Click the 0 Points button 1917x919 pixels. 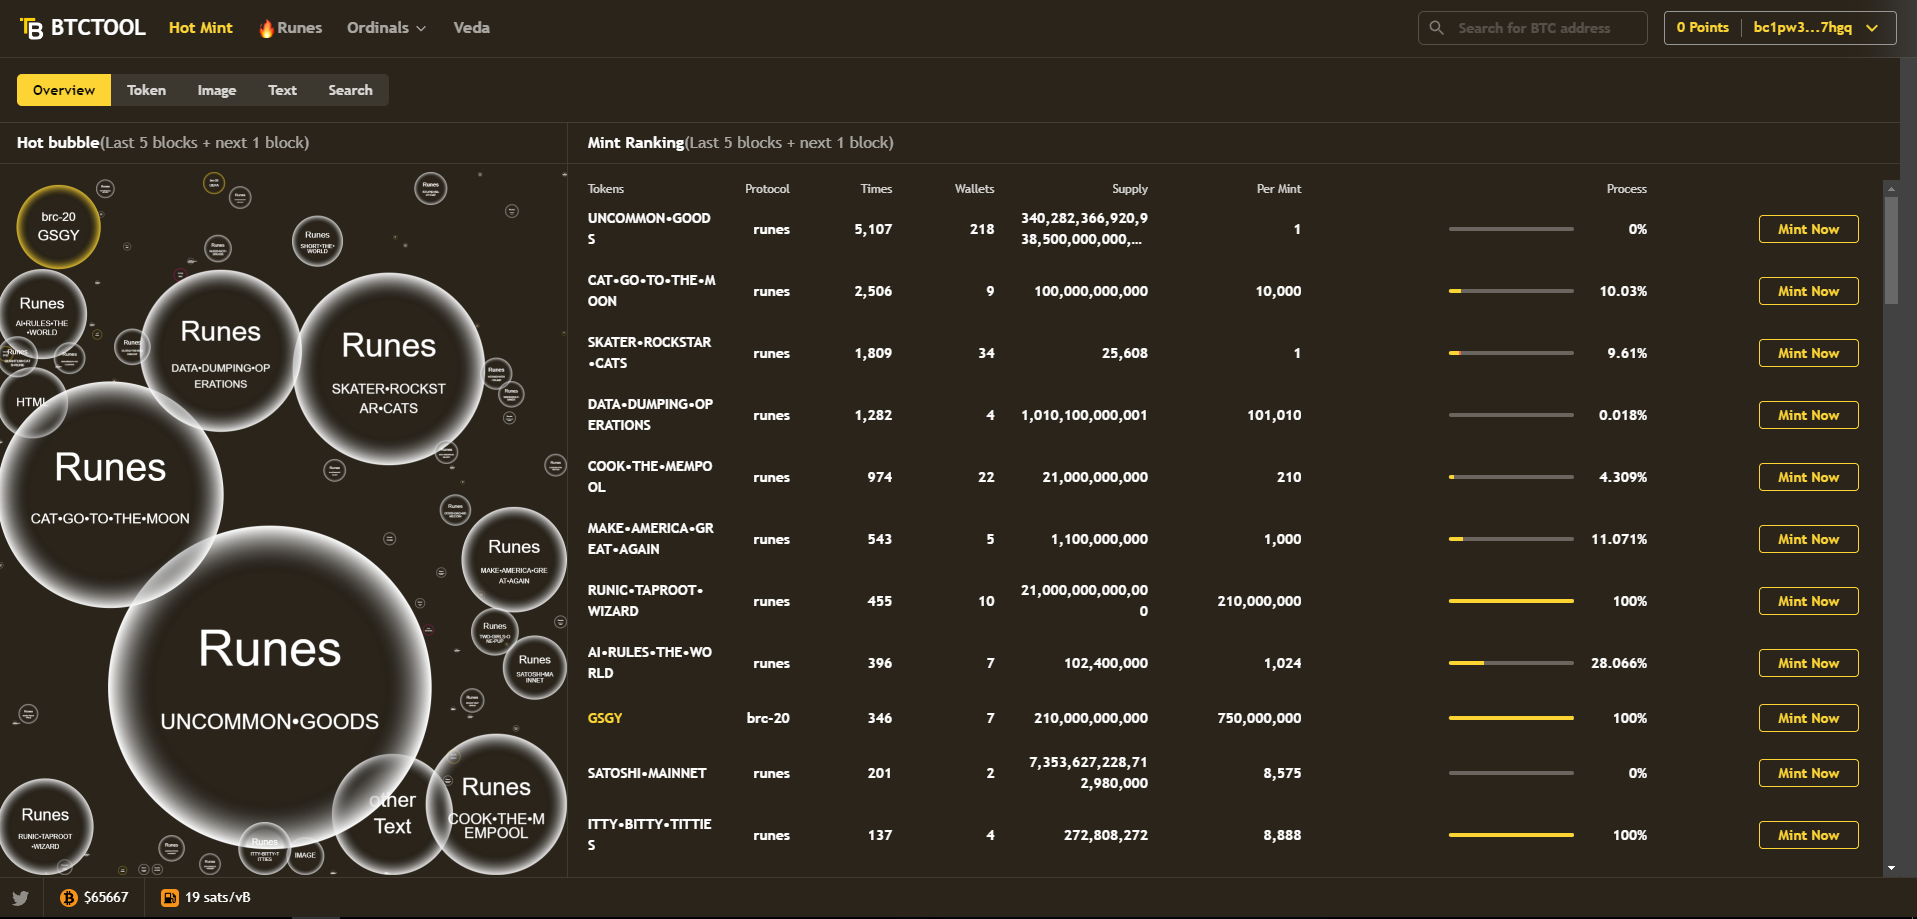click(1702, 28)
